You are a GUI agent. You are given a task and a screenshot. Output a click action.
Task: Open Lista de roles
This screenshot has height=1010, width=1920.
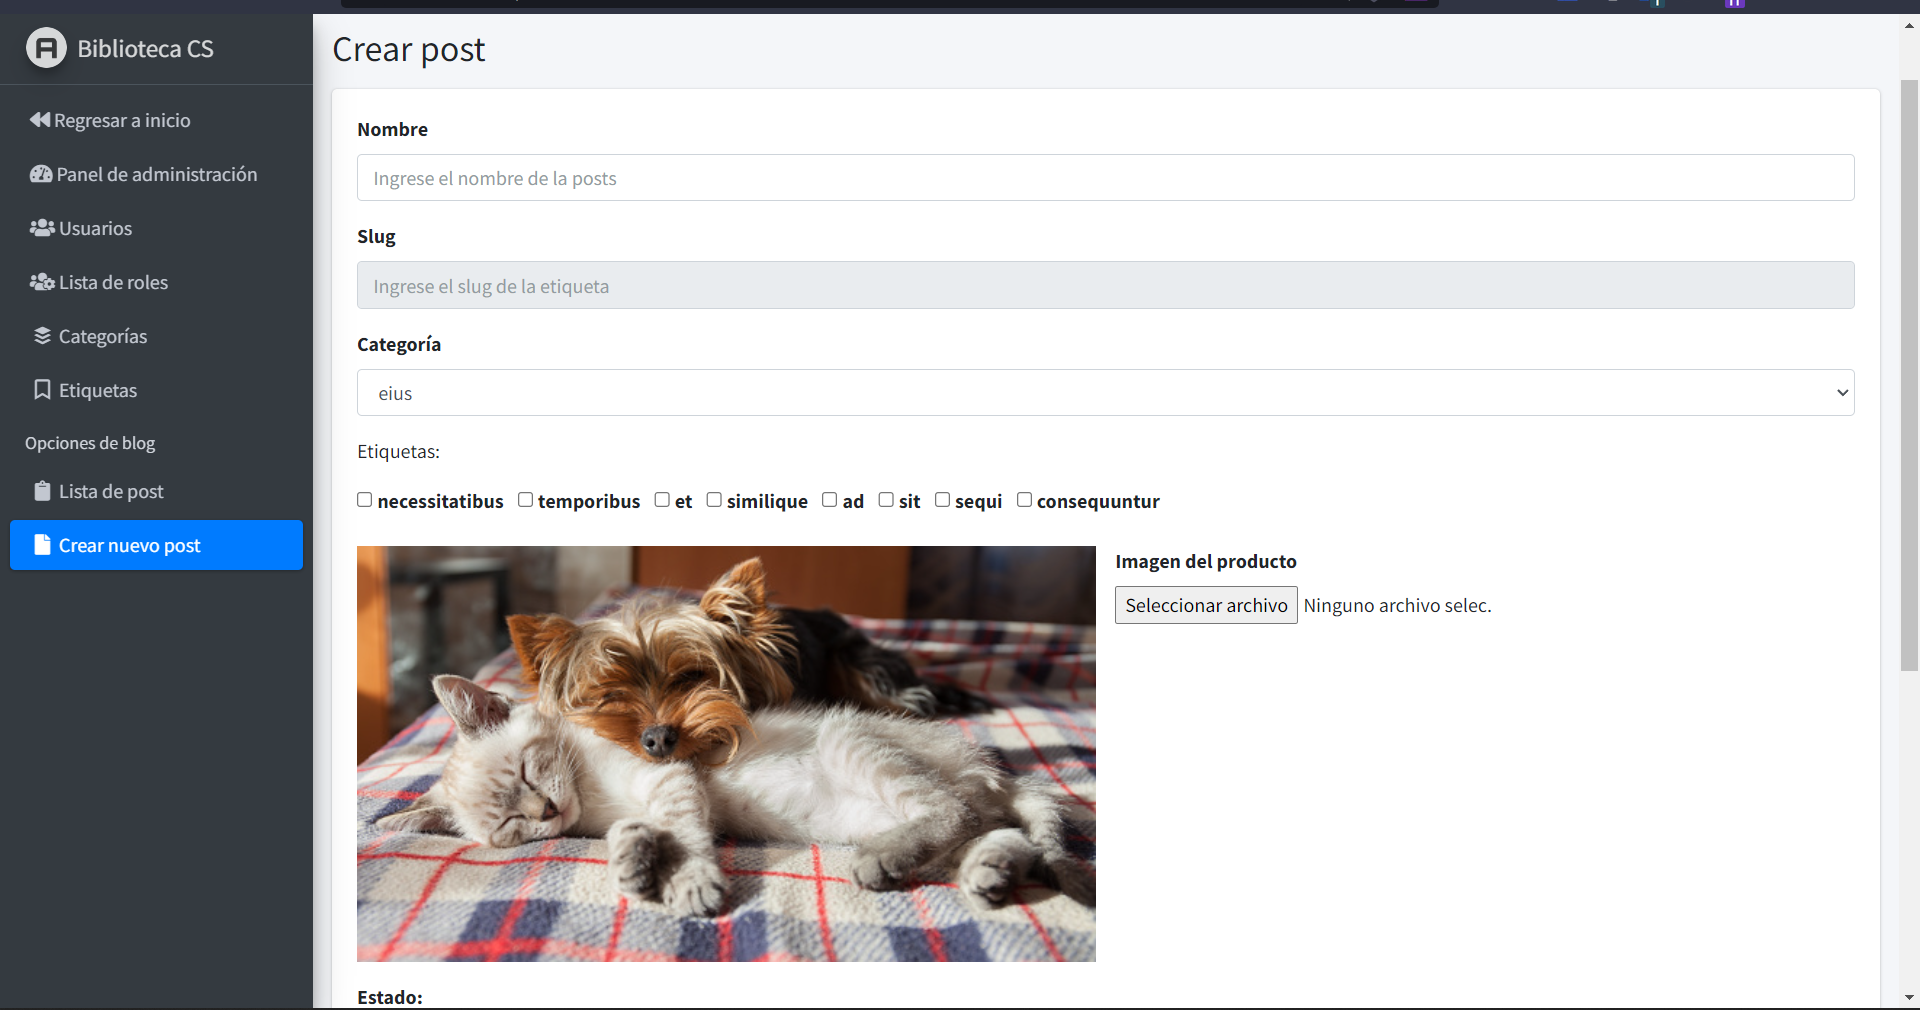tap(156, 282)
